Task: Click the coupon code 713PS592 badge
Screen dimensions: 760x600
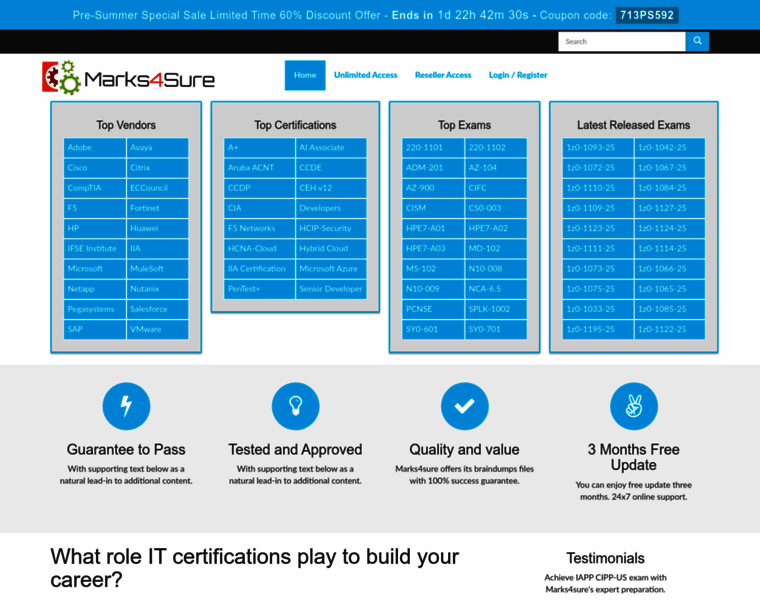Action: click(647, 15)
